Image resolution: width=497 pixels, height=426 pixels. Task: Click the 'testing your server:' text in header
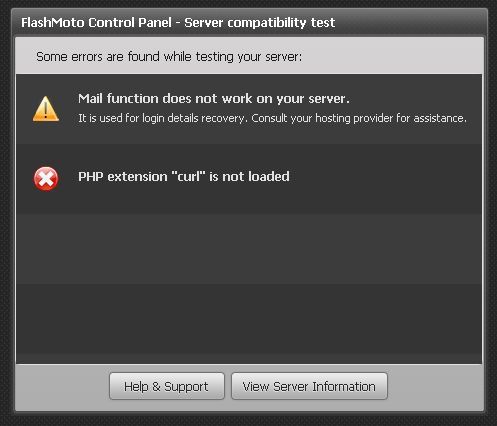tap(249, 57)
